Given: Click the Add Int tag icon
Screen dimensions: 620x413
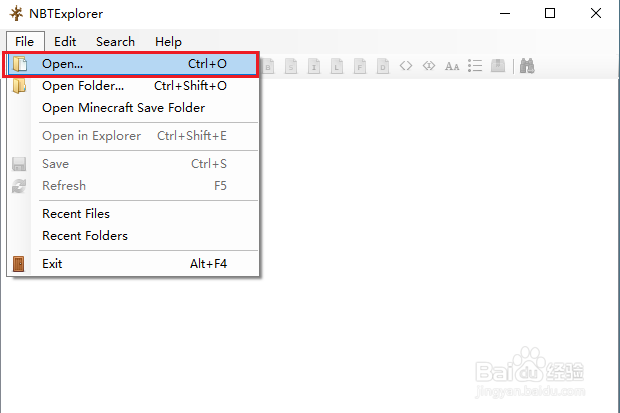Looking at the screenshot, I should coord(314,66).
